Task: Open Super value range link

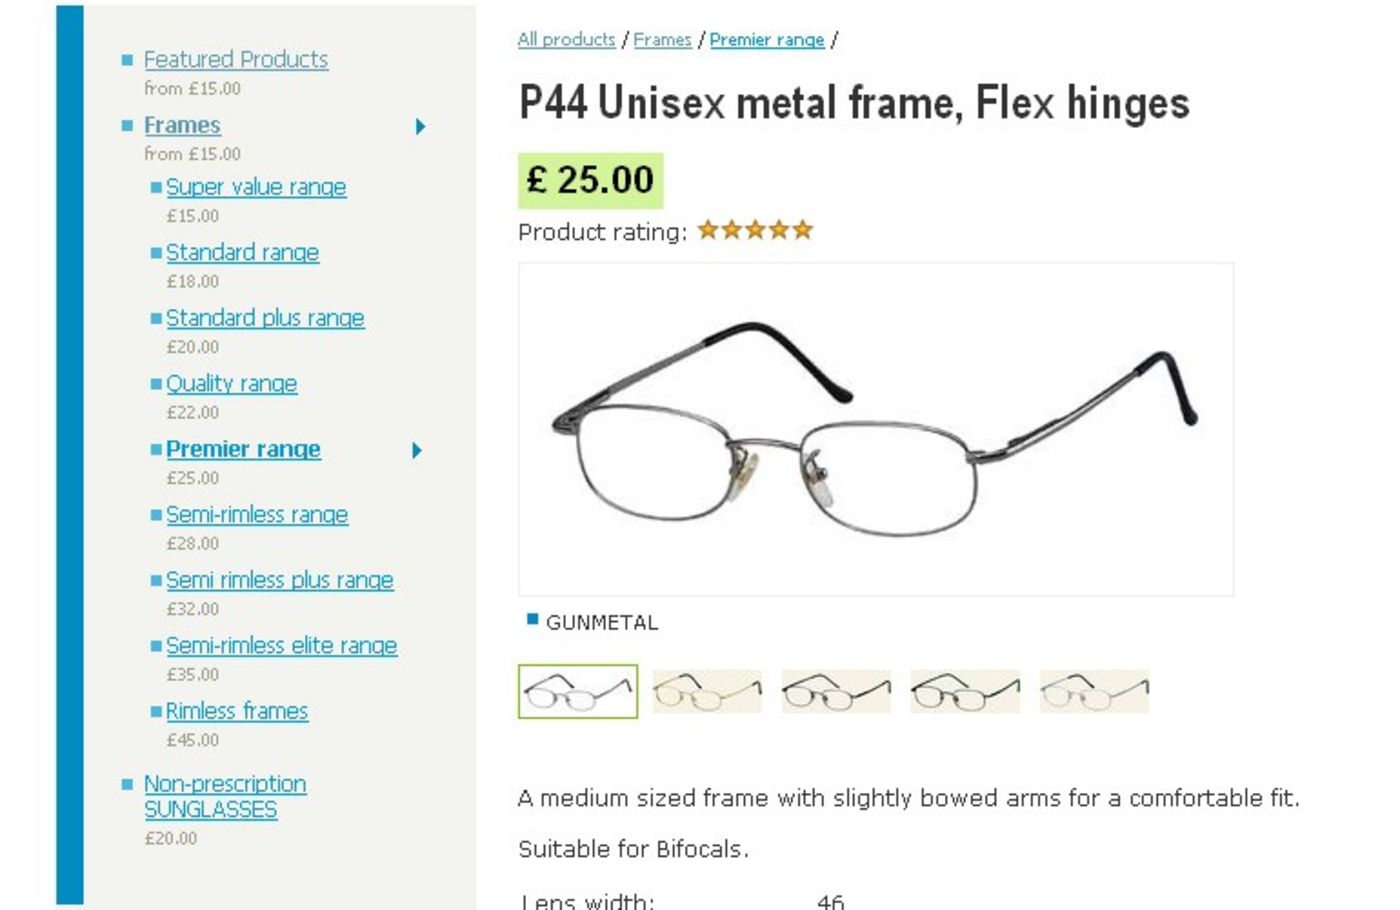Action: tap(256, 188)
